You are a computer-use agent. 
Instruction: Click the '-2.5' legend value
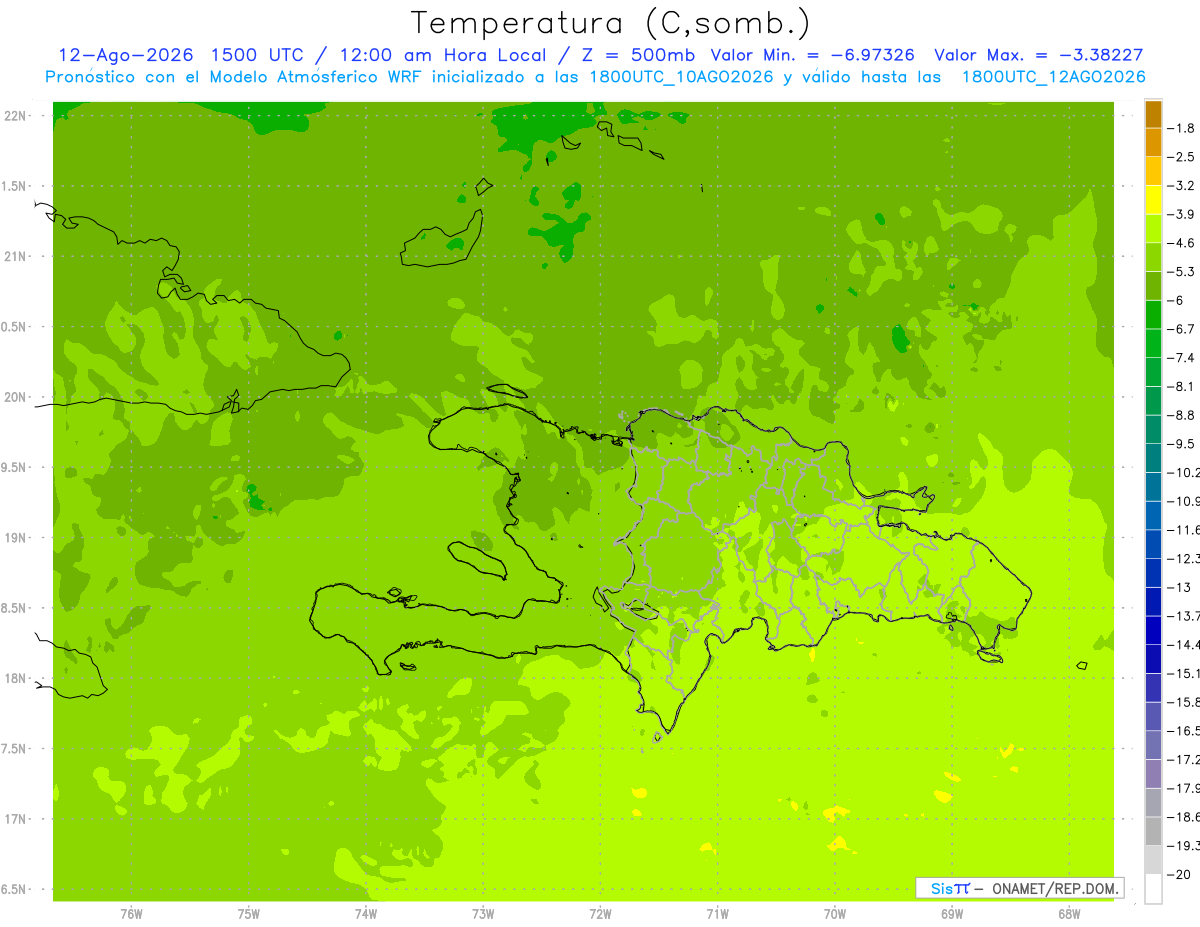click(1183, 157)
